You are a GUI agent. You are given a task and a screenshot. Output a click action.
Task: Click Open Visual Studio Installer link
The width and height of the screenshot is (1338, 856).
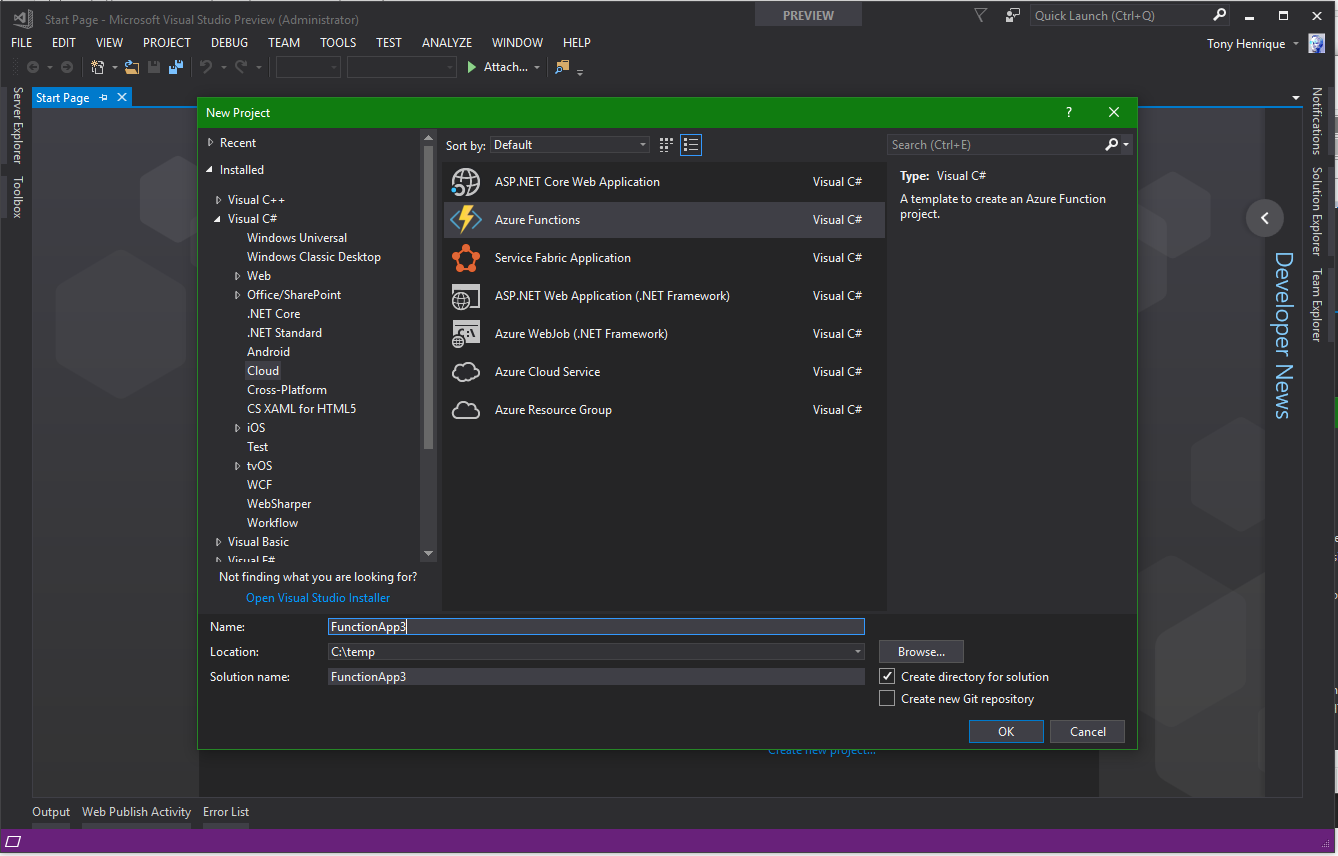point(318,598)
